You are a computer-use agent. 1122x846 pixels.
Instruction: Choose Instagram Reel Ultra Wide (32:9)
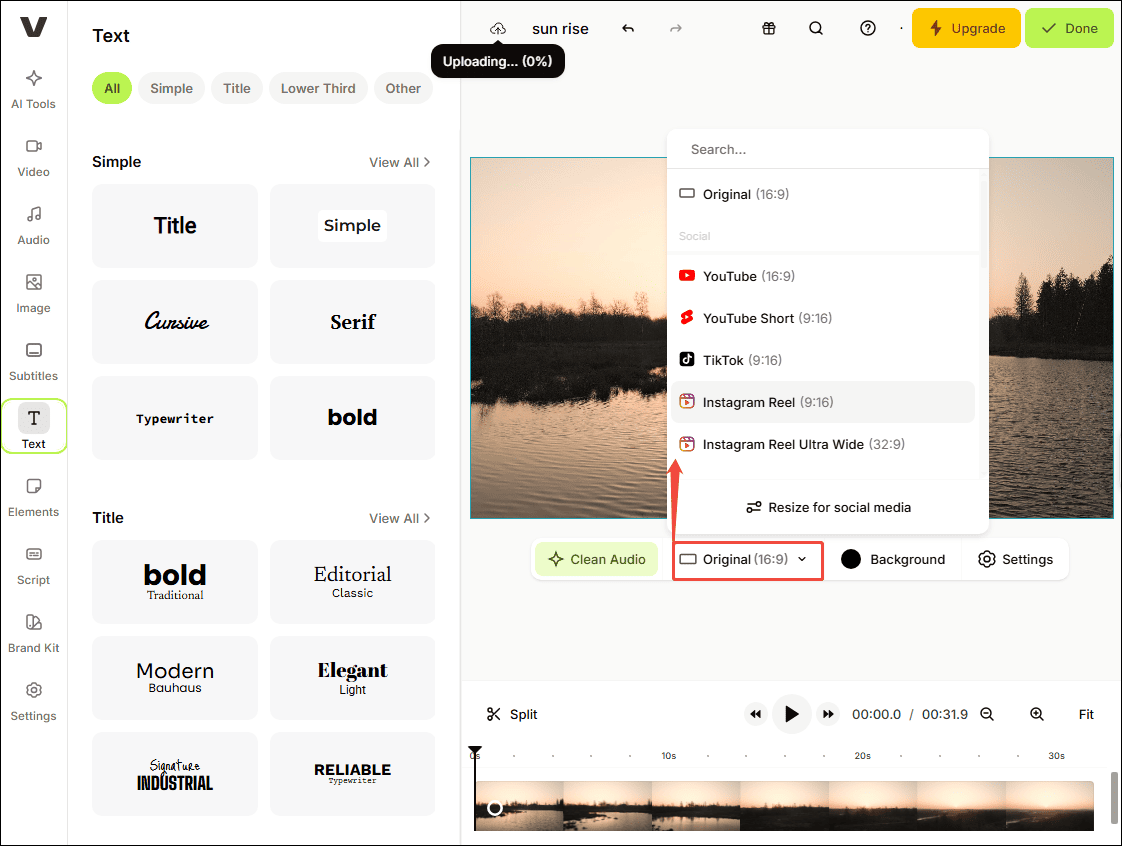(823, 444)
